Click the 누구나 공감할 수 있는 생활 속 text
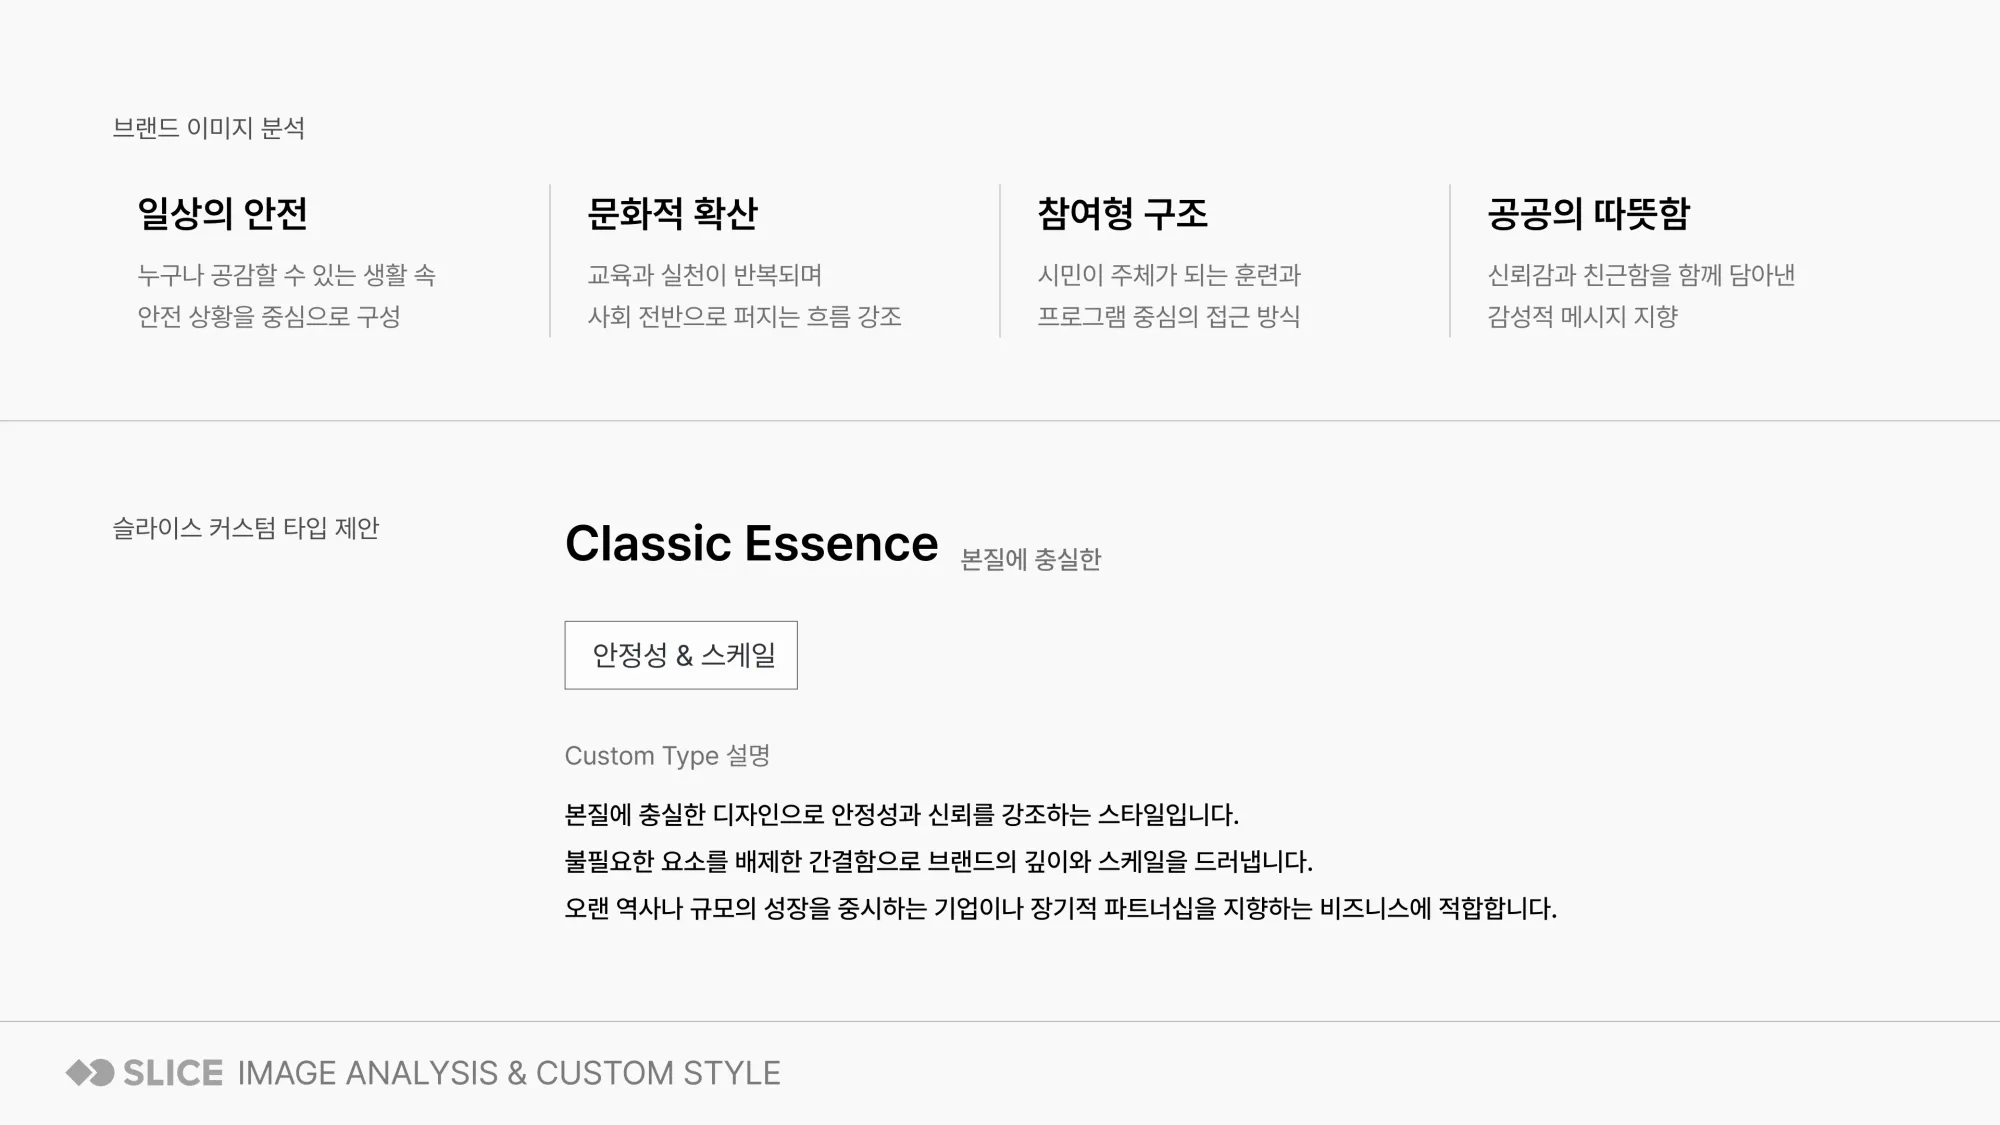 [287, 275]
